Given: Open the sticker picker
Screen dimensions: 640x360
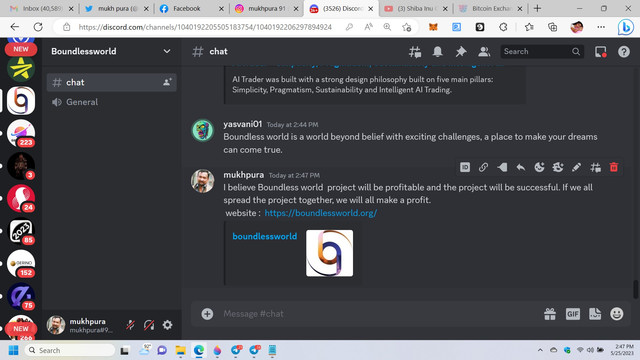Looking at the screenshot, I should [595, 314].
